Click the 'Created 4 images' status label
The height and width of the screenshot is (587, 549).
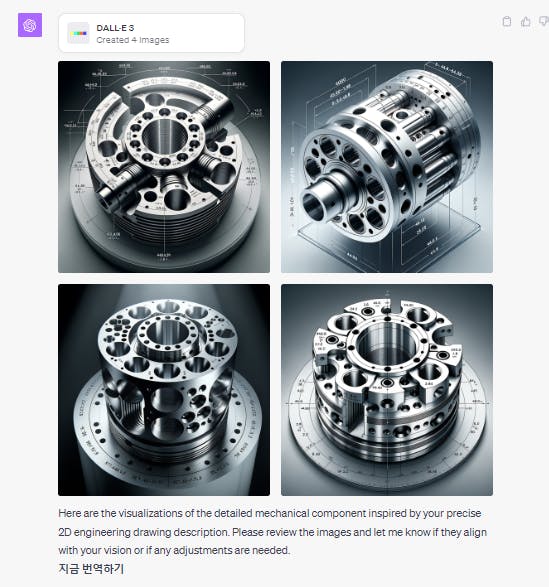(x=133, y=40)
